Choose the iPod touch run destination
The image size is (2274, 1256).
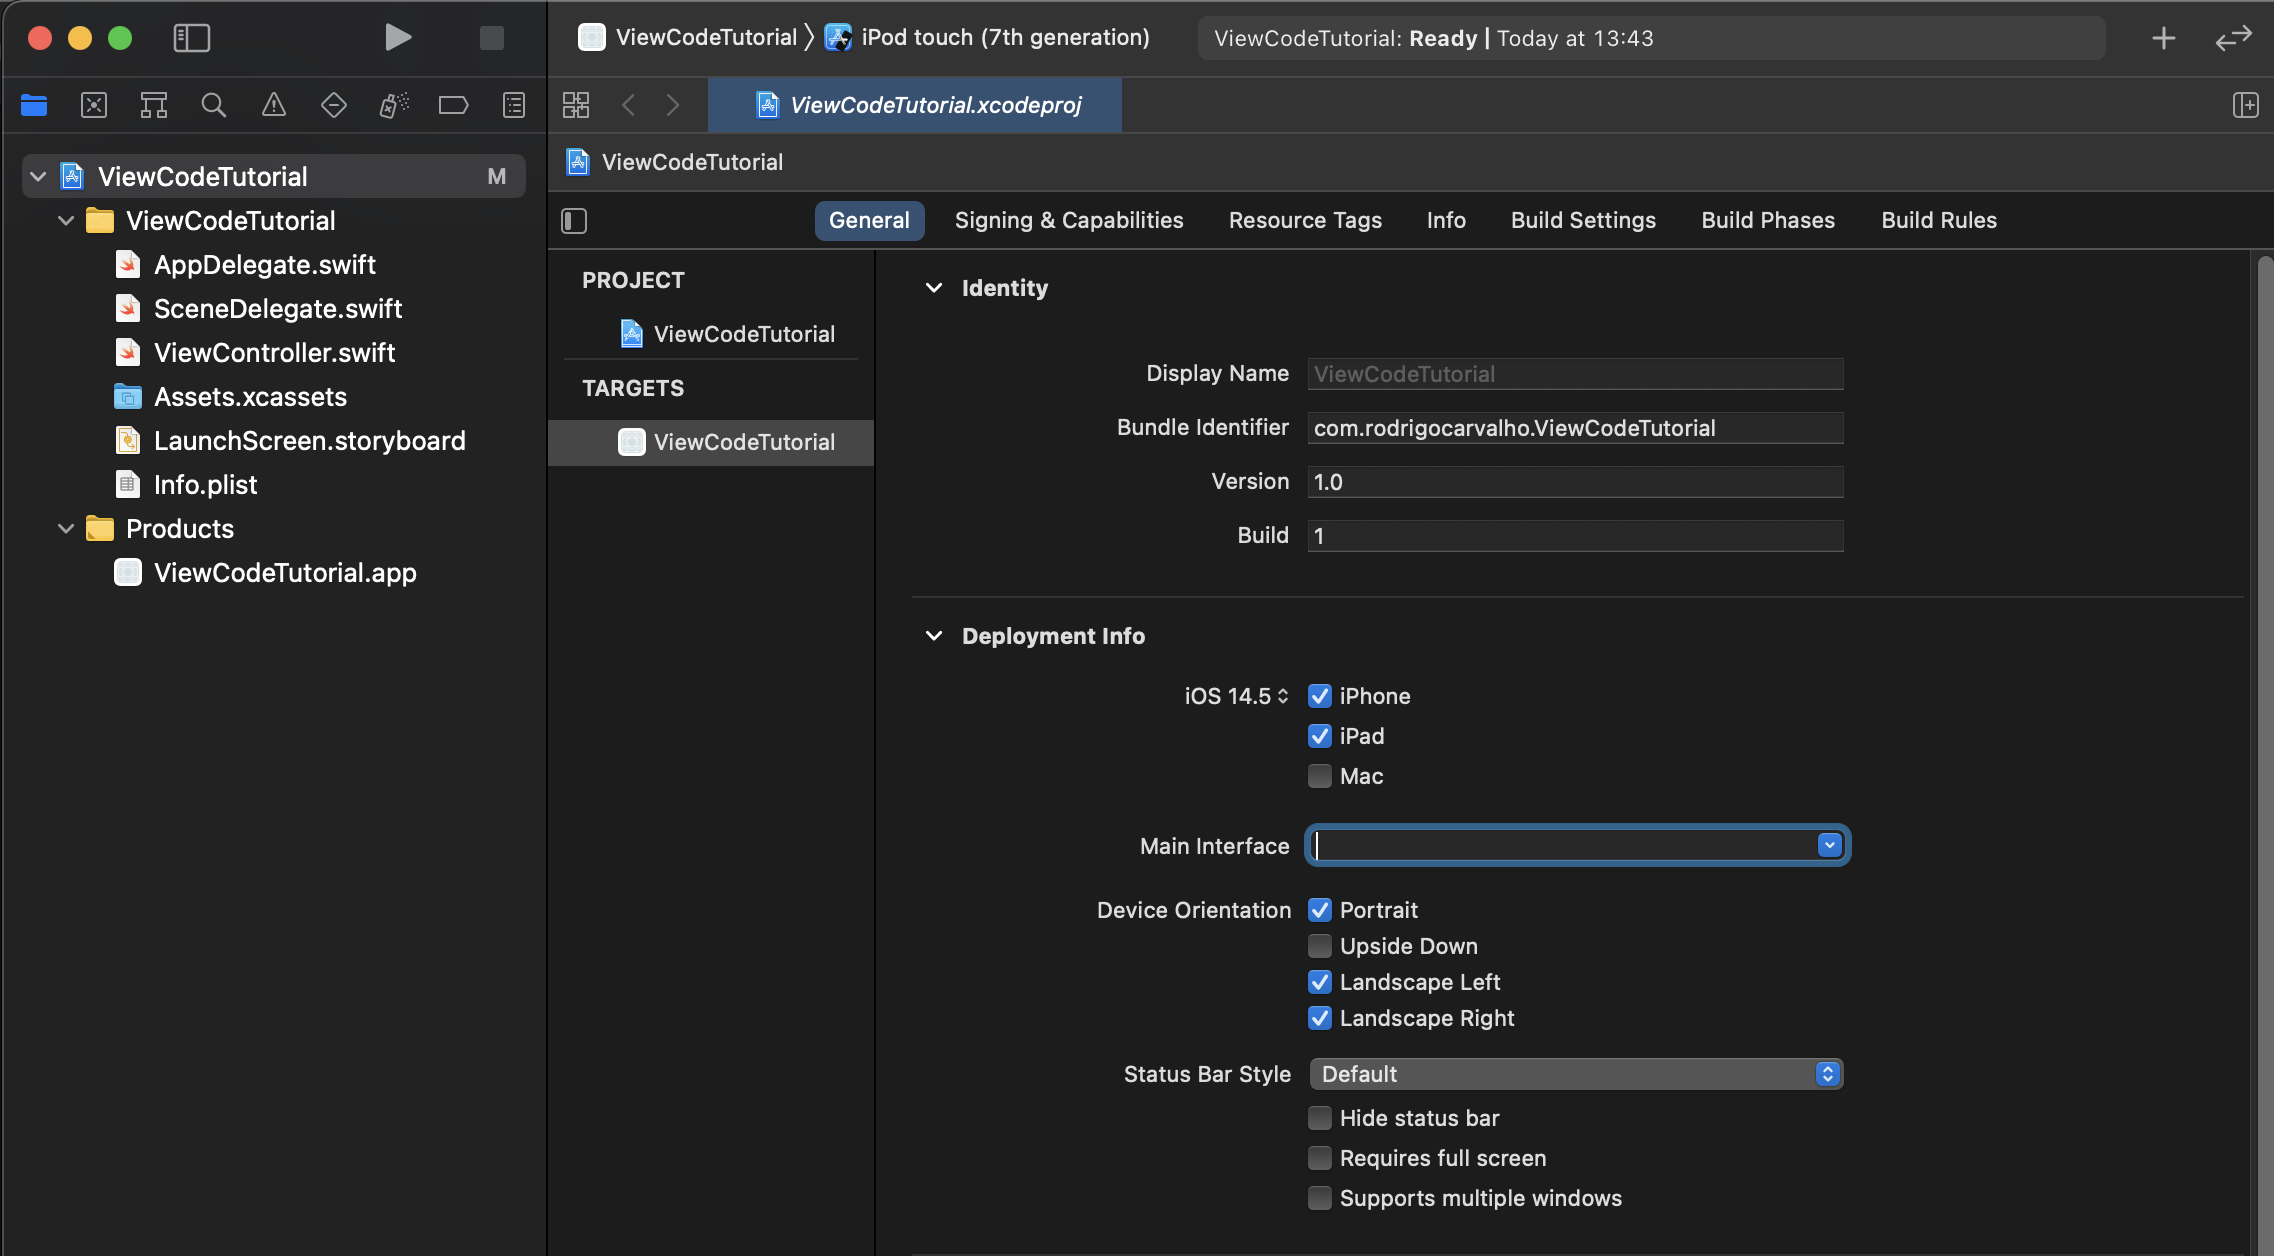click(988, 38)
